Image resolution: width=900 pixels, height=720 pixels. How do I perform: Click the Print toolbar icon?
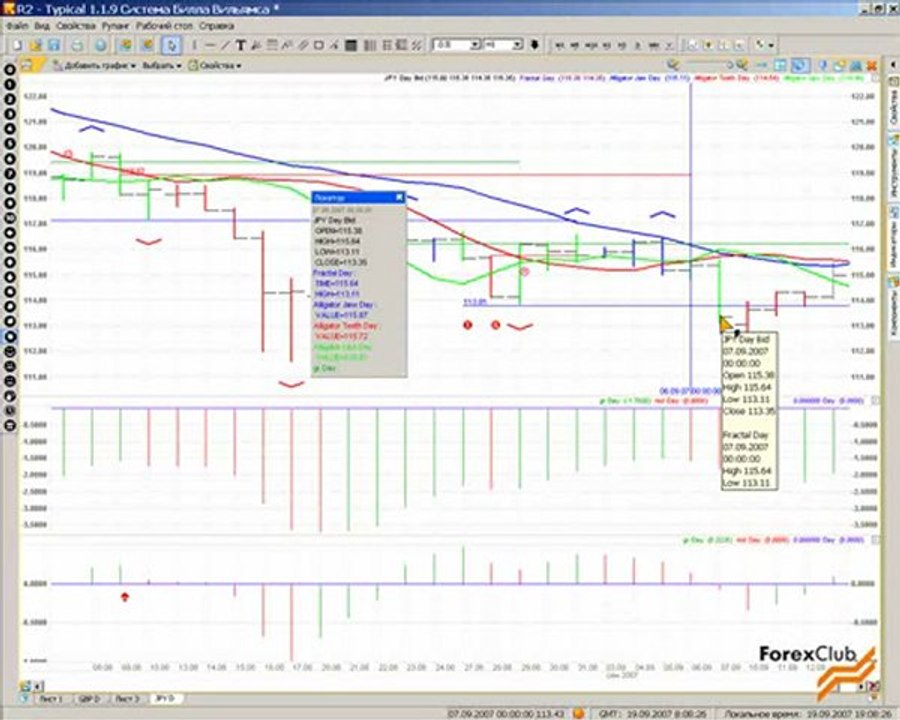[77, 45]
